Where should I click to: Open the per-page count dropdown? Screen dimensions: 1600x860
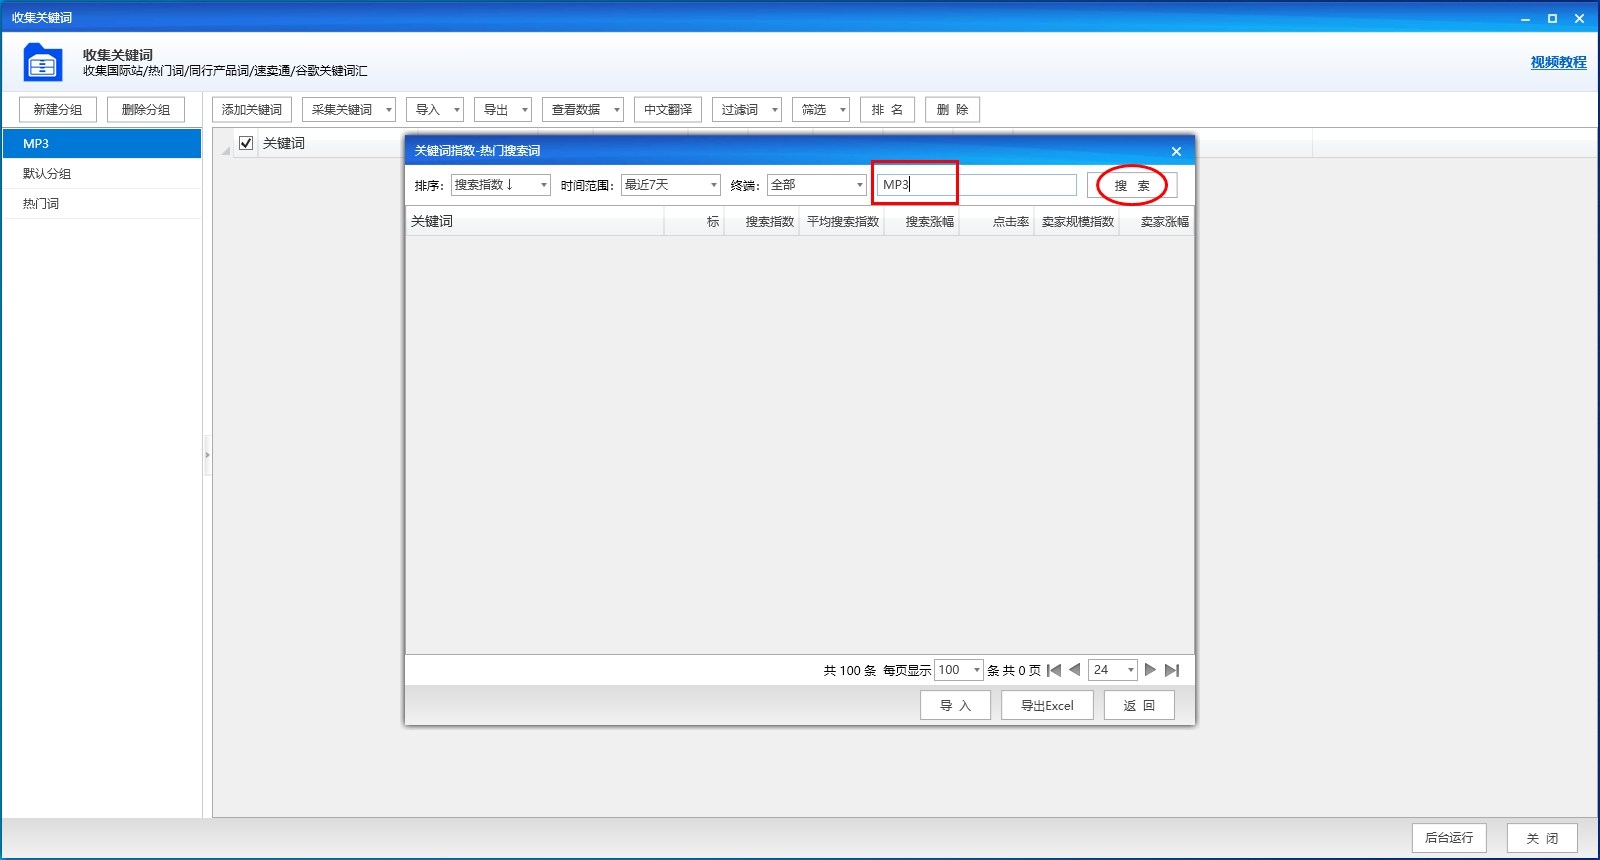tap(959, 670)
